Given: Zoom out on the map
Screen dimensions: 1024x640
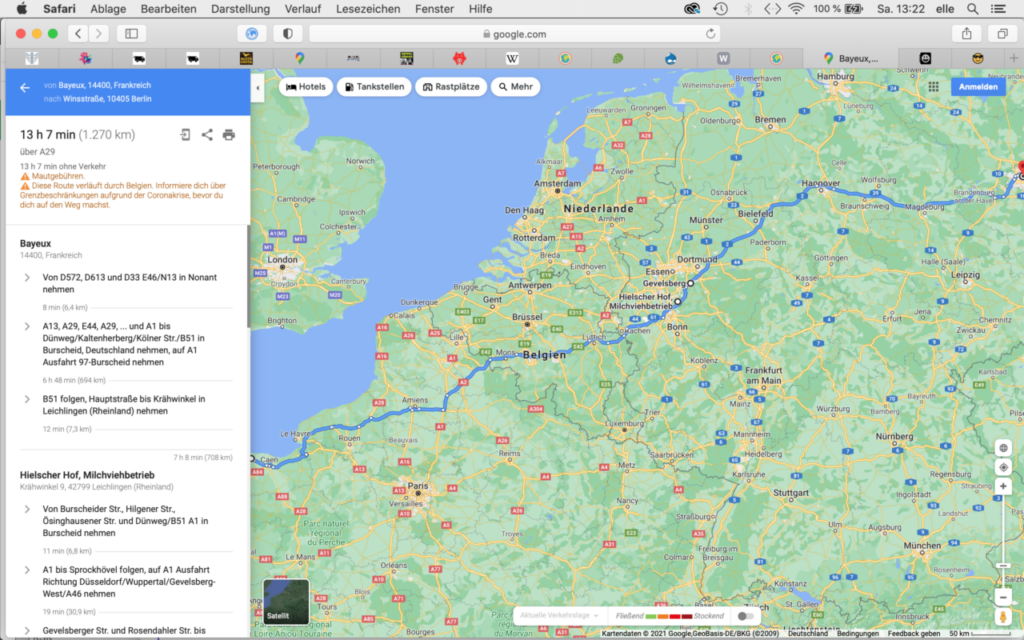Looking at the screenshot, I should point(1003,597).
